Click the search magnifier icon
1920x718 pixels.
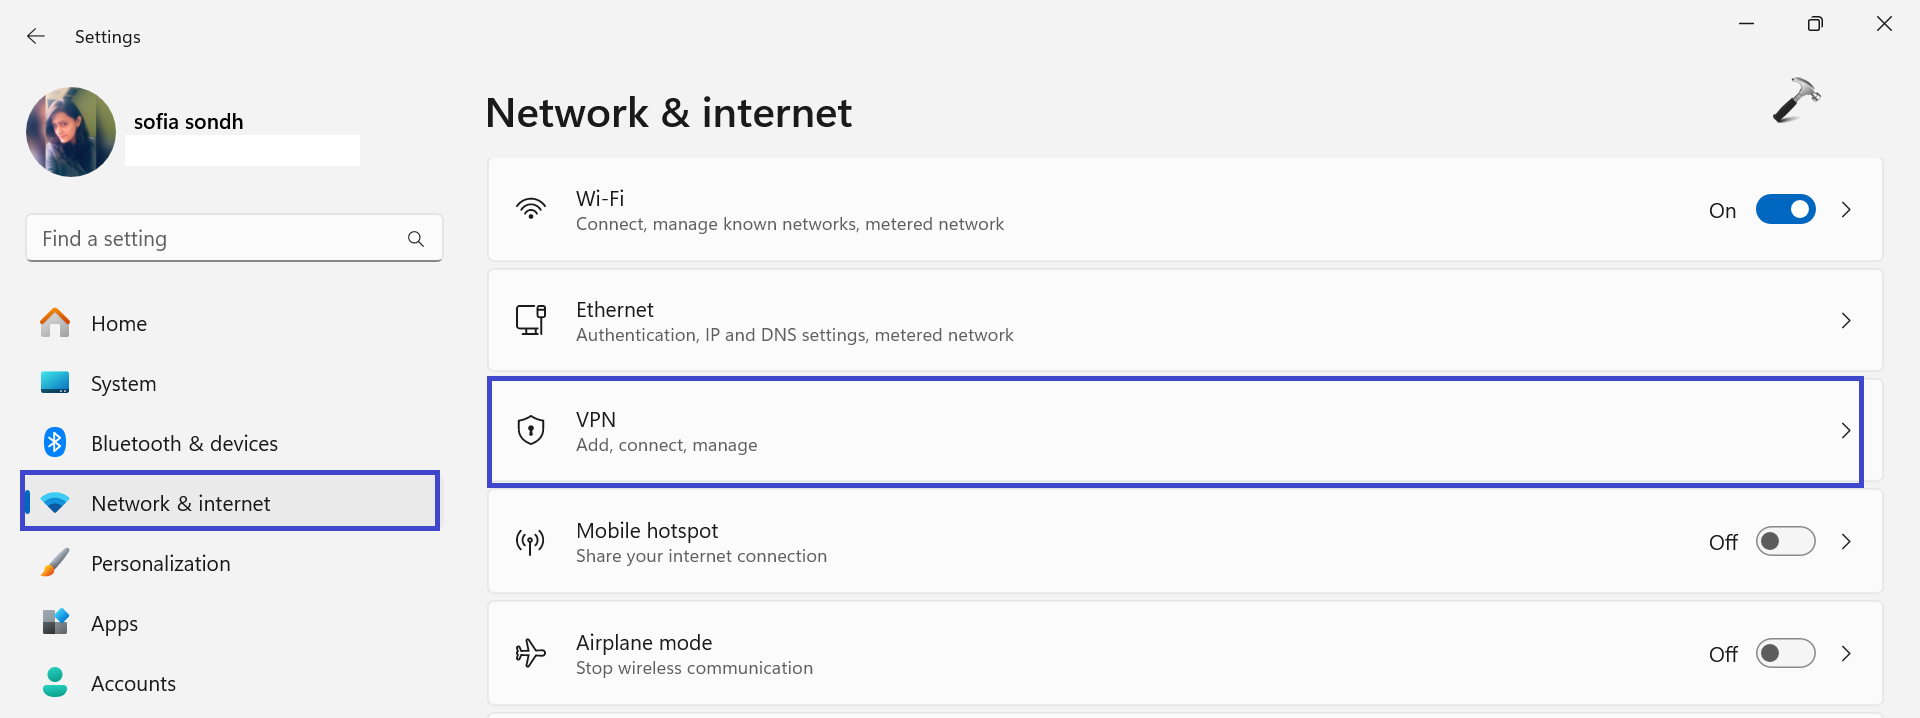tap(416, 239)
